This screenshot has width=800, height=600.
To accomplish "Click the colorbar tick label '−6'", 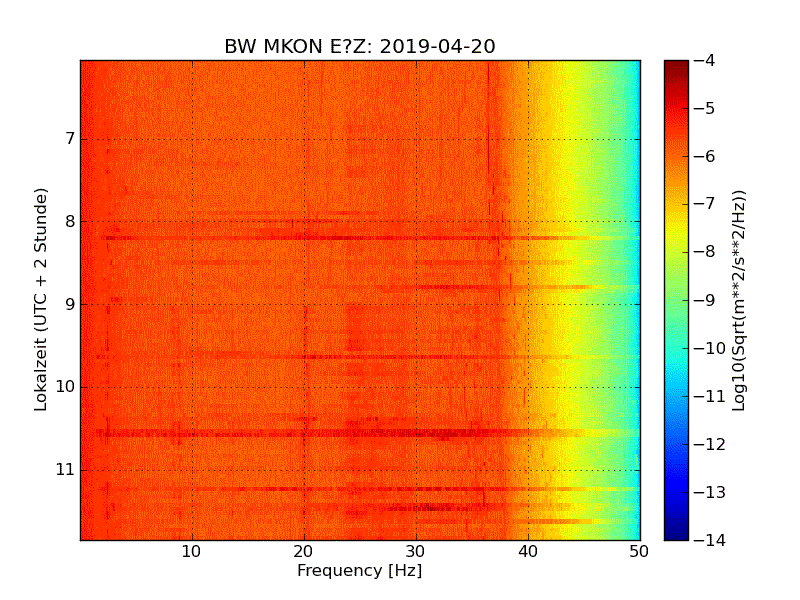I will tap(705, 156).
